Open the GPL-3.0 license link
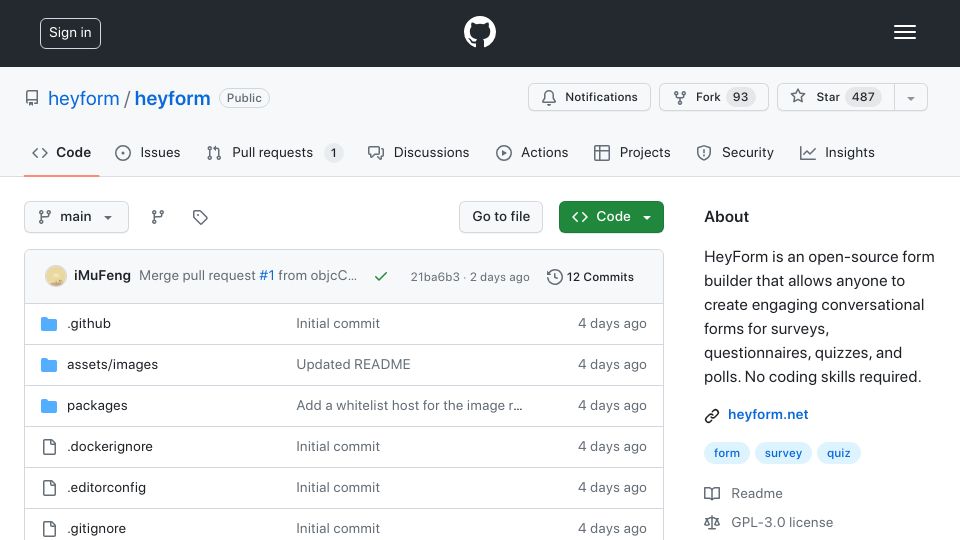 (782, 522)
